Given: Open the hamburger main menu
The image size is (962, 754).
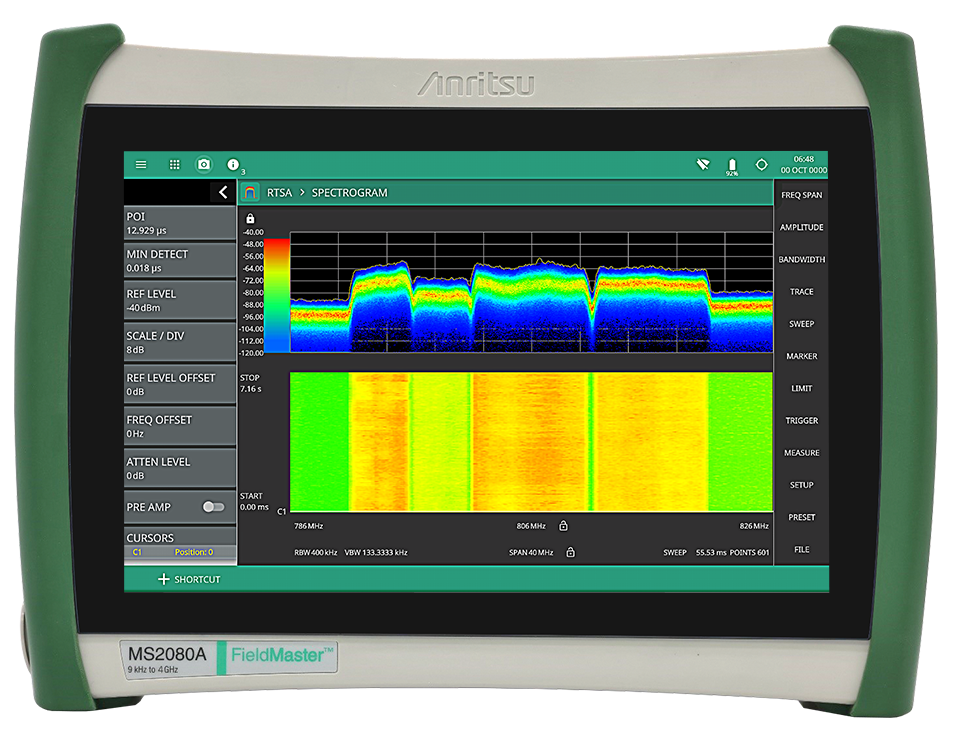Looking at the screenshot, I should tap(141, 164).
